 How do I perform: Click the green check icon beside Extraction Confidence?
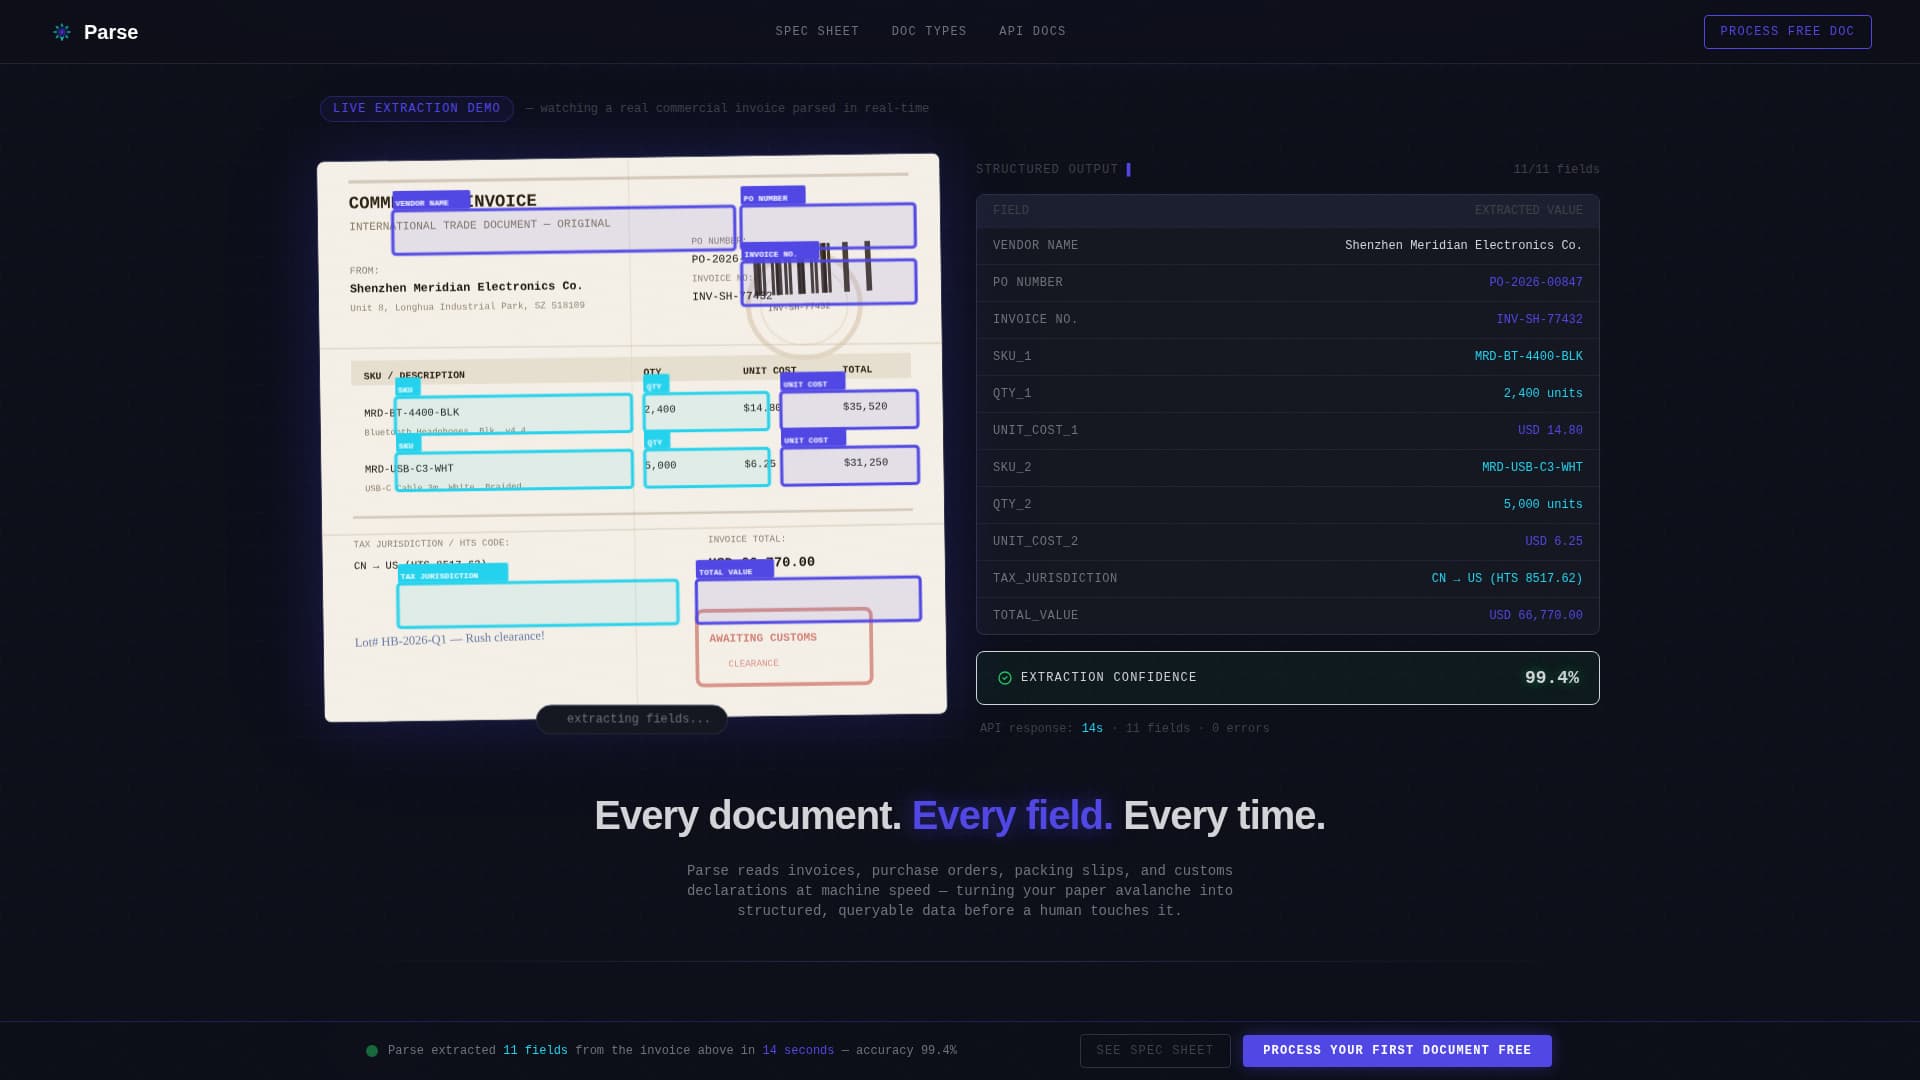tap(1005, 678)
